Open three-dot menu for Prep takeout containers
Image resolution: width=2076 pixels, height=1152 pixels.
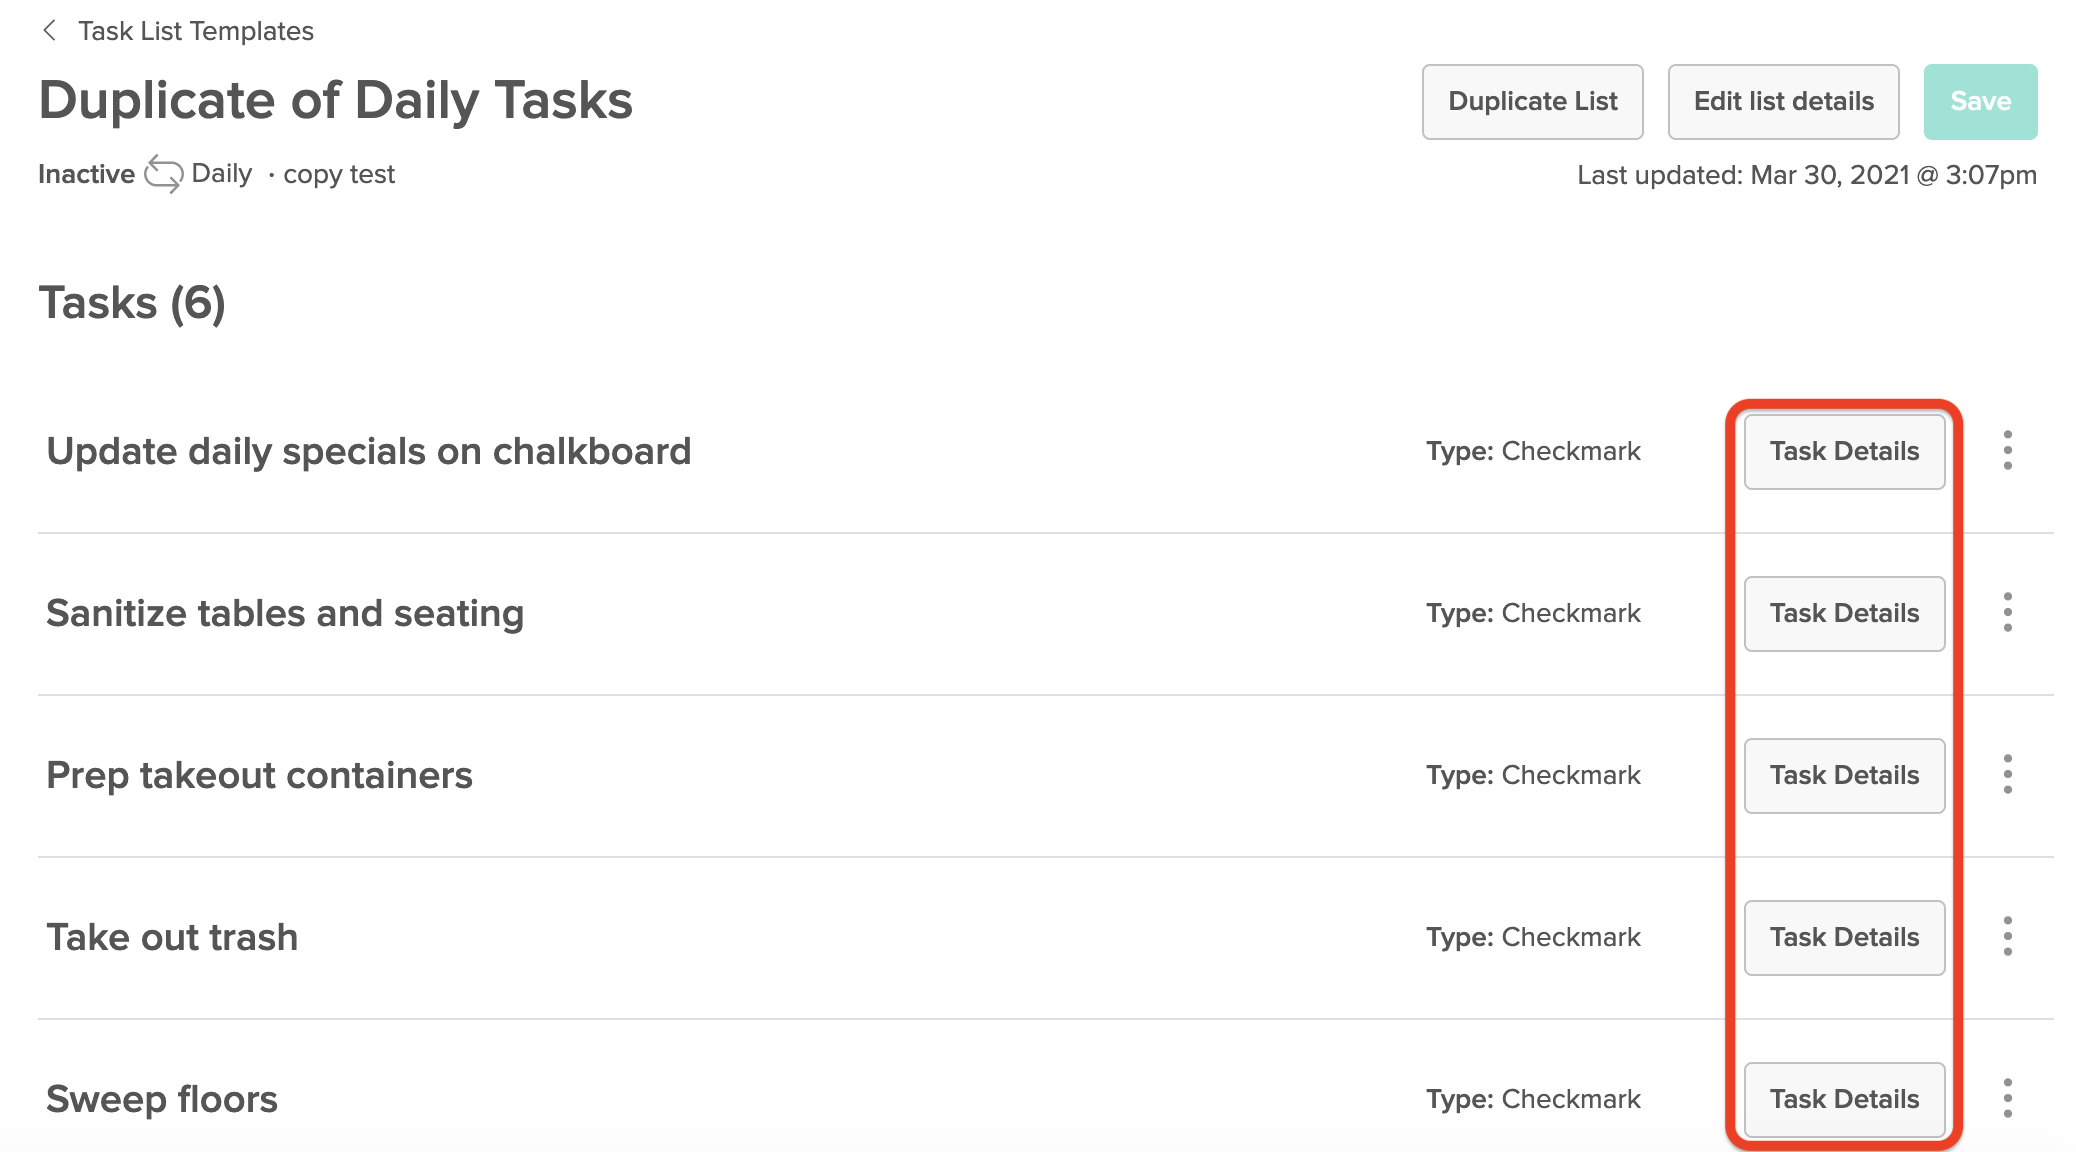[x=2007, y=775]
